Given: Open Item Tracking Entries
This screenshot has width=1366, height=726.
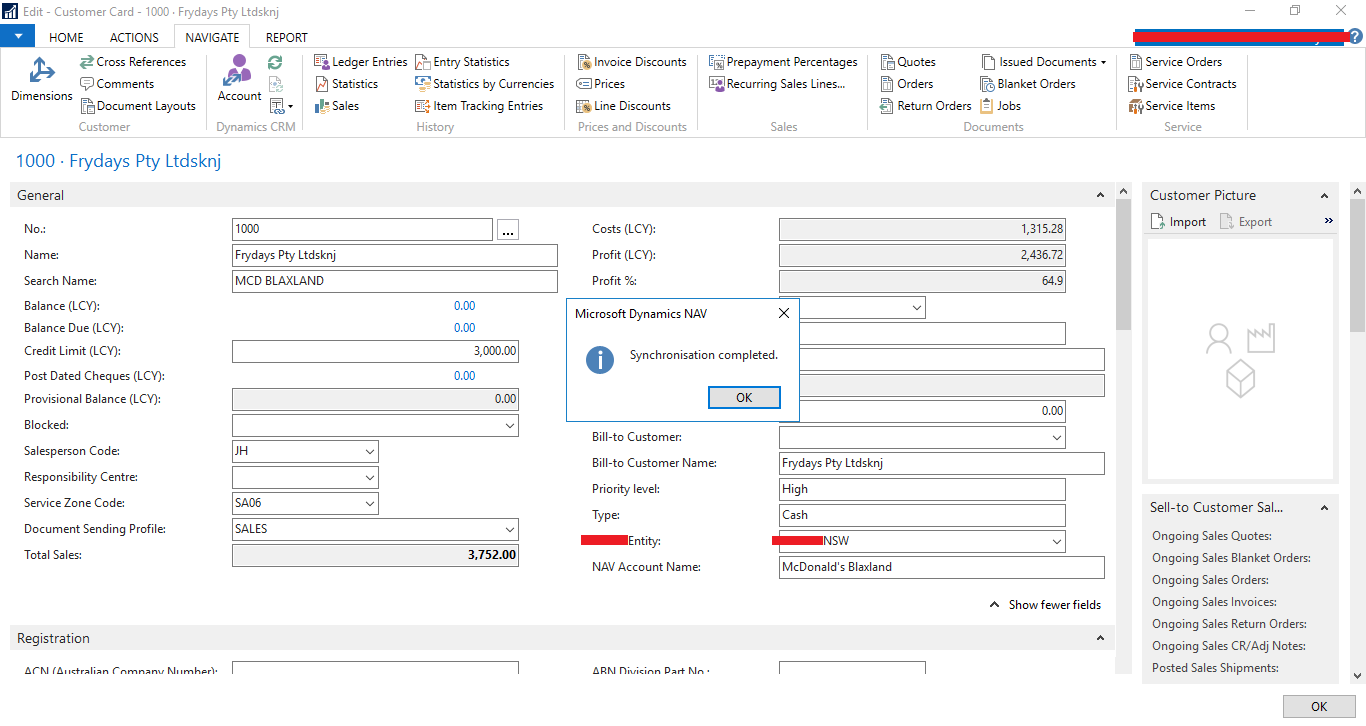Looking at the screenshot, I should tap(490, 105).
